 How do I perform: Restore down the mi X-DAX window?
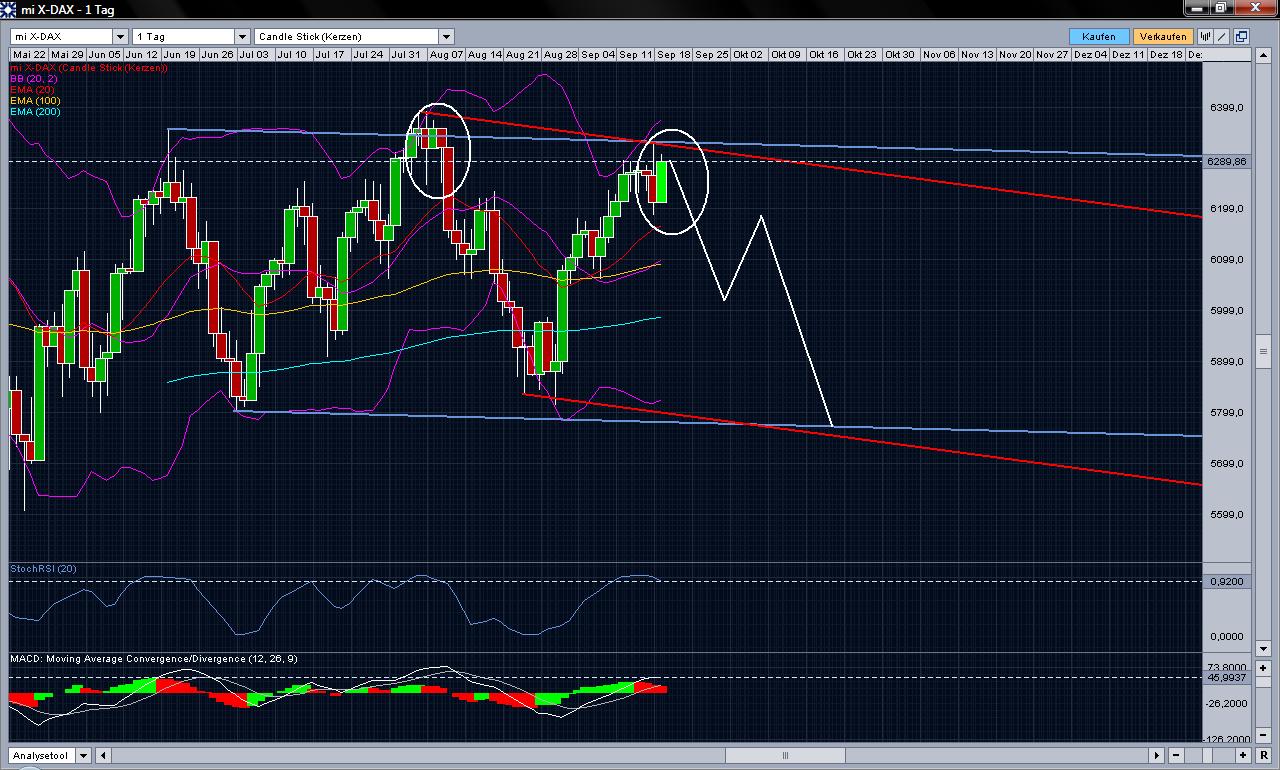tap(1224, 8)
